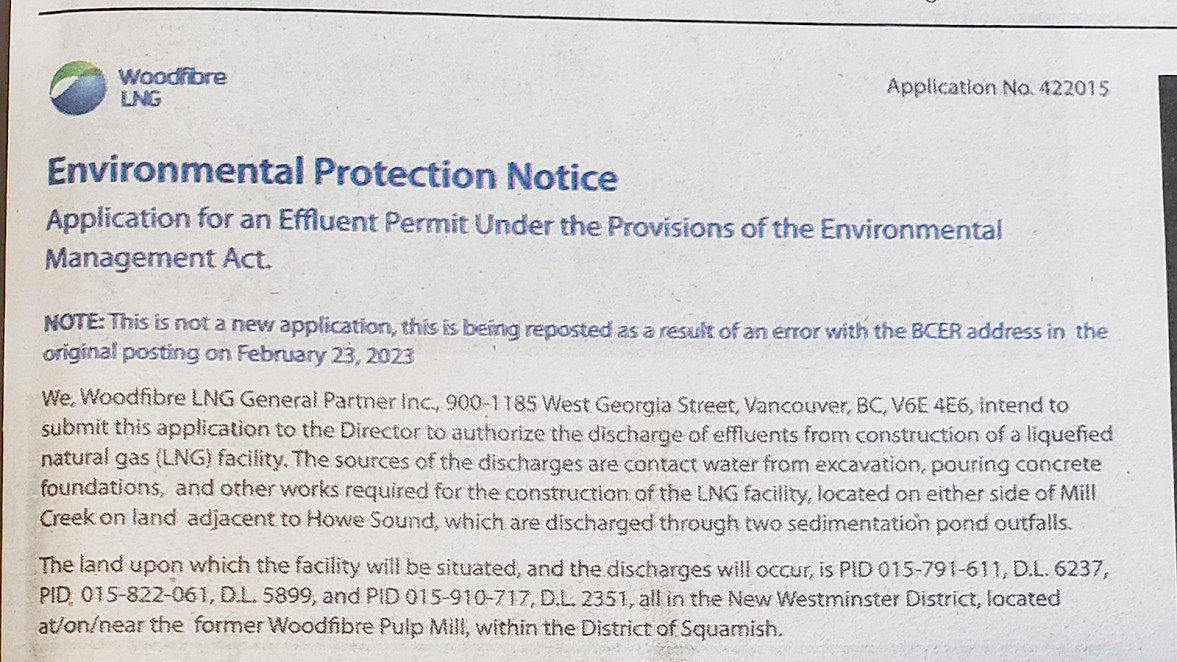Click the Woodfibre LNG globe logo
Viewport: 1177px width, 662px height.
[77, 87]
